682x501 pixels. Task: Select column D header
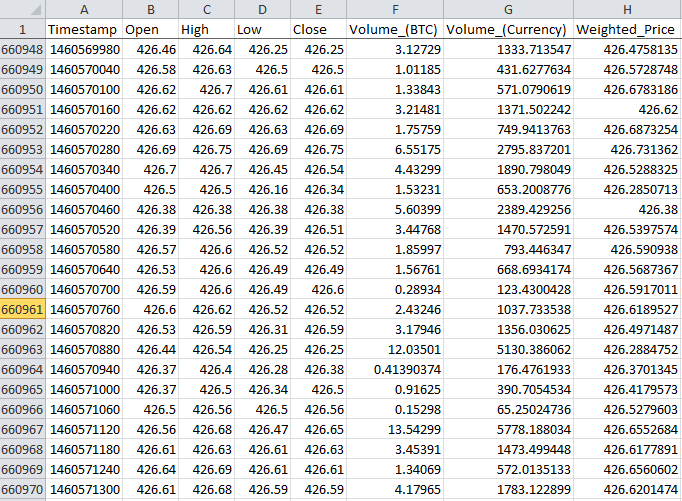pos(262,9)
